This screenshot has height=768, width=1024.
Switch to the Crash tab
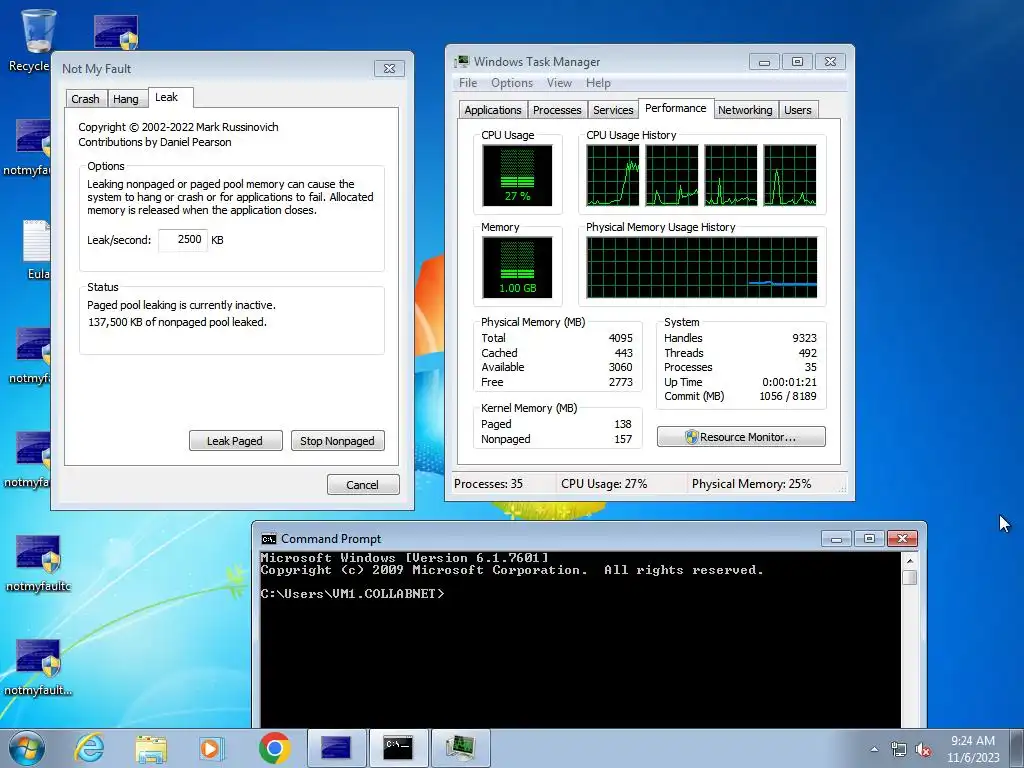tap(86, 99)
